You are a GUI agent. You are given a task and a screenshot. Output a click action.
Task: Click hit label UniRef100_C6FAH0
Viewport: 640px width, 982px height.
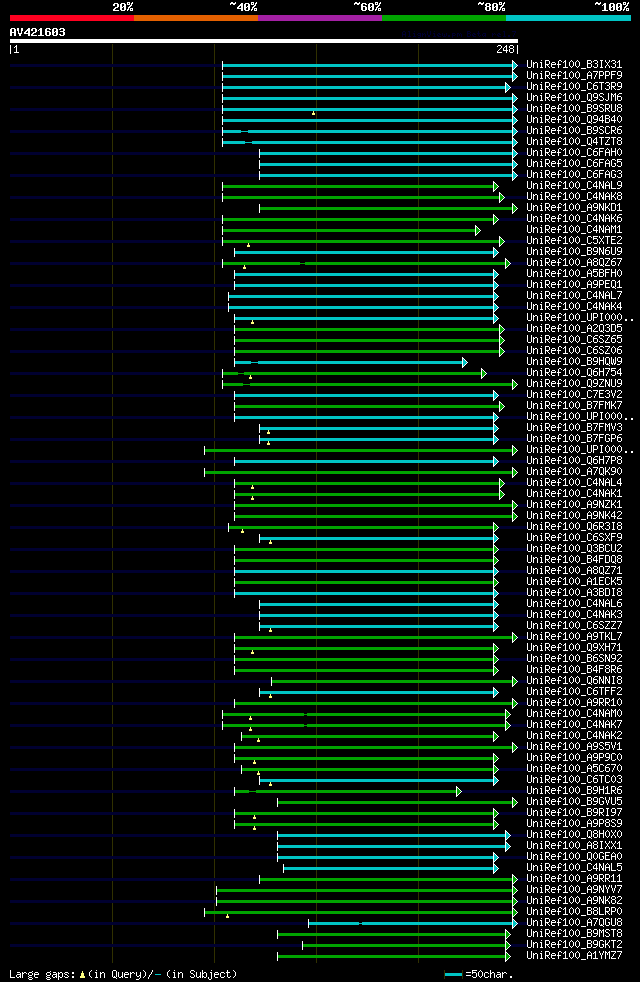click(574, 152)
